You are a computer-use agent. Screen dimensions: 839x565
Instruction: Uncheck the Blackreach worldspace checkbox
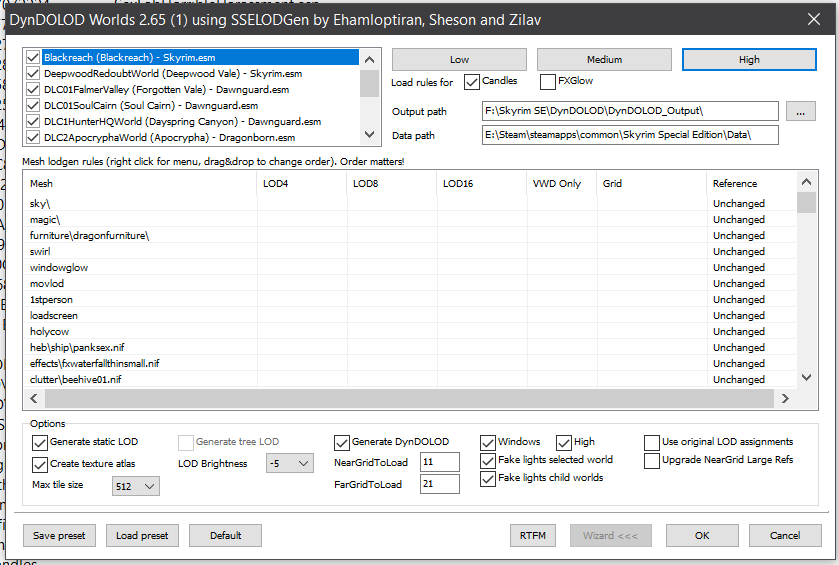(x=33, y=57)
